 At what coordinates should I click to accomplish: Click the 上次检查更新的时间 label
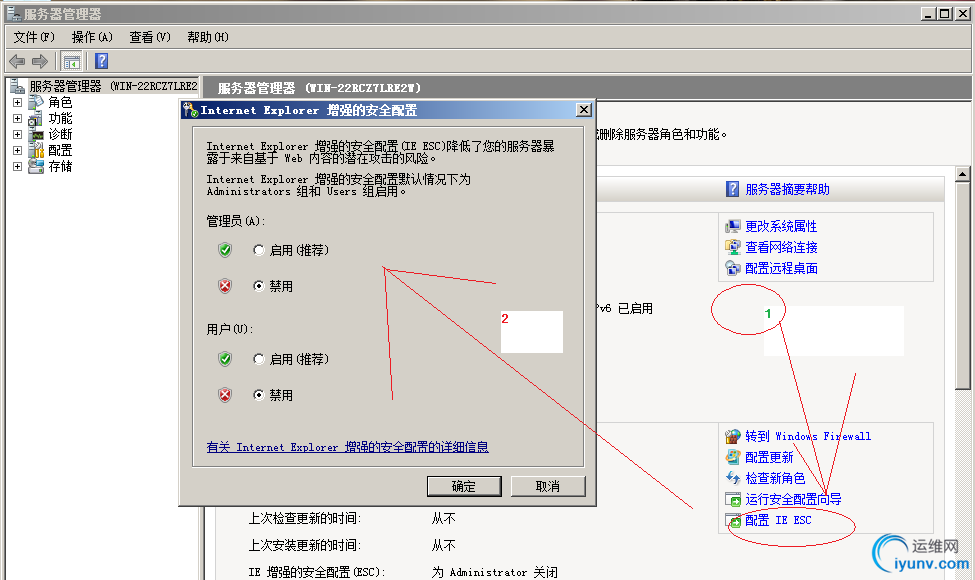click(305, 518)
